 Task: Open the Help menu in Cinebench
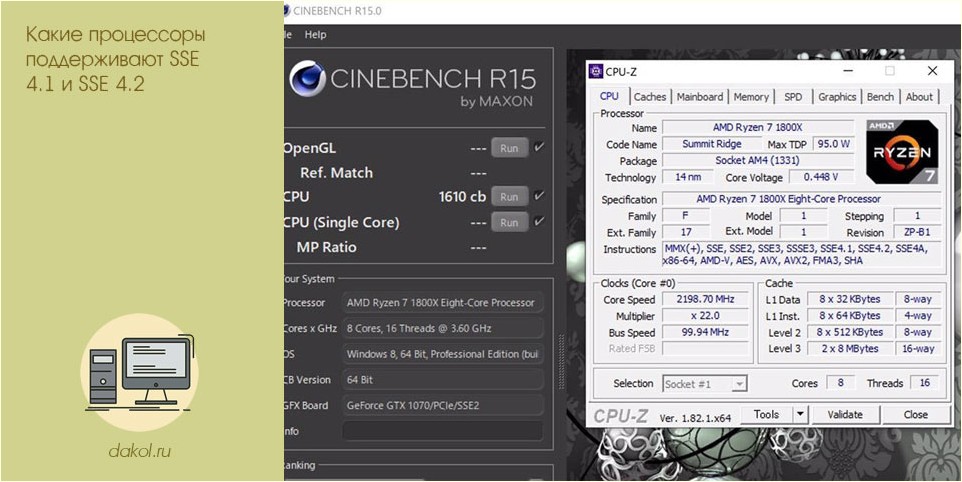point(315,35)
